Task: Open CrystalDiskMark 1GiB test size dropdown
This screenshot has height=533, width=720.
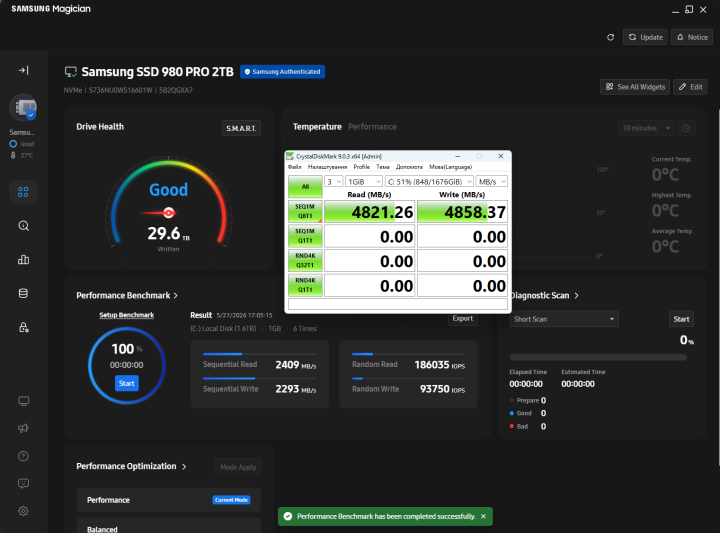Action: click(x=364, y=182)
